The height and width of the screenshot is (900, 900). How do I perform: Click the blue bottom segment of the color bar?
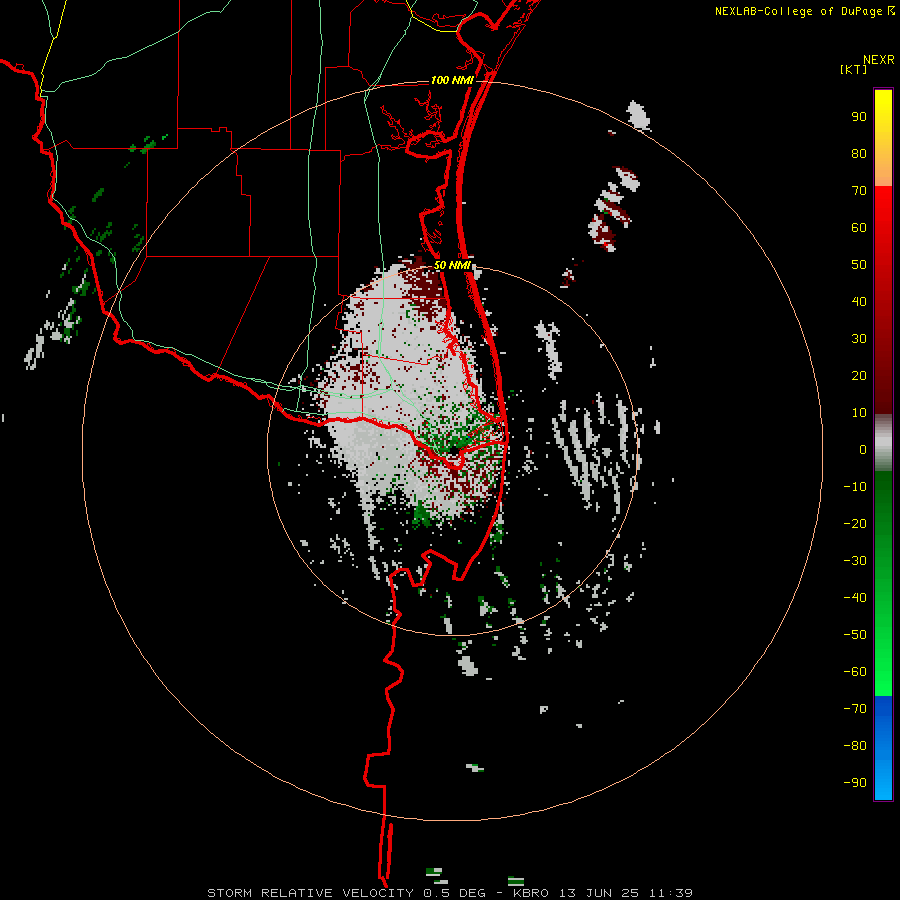(x=883, y=748)
